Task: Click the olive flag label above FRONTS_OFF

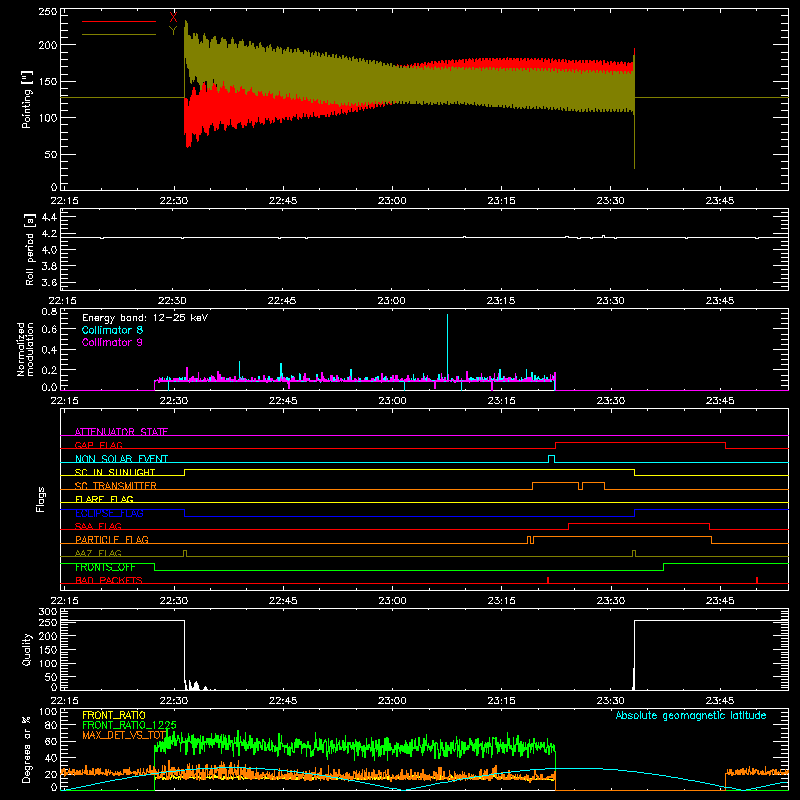Action: point(98,553)
